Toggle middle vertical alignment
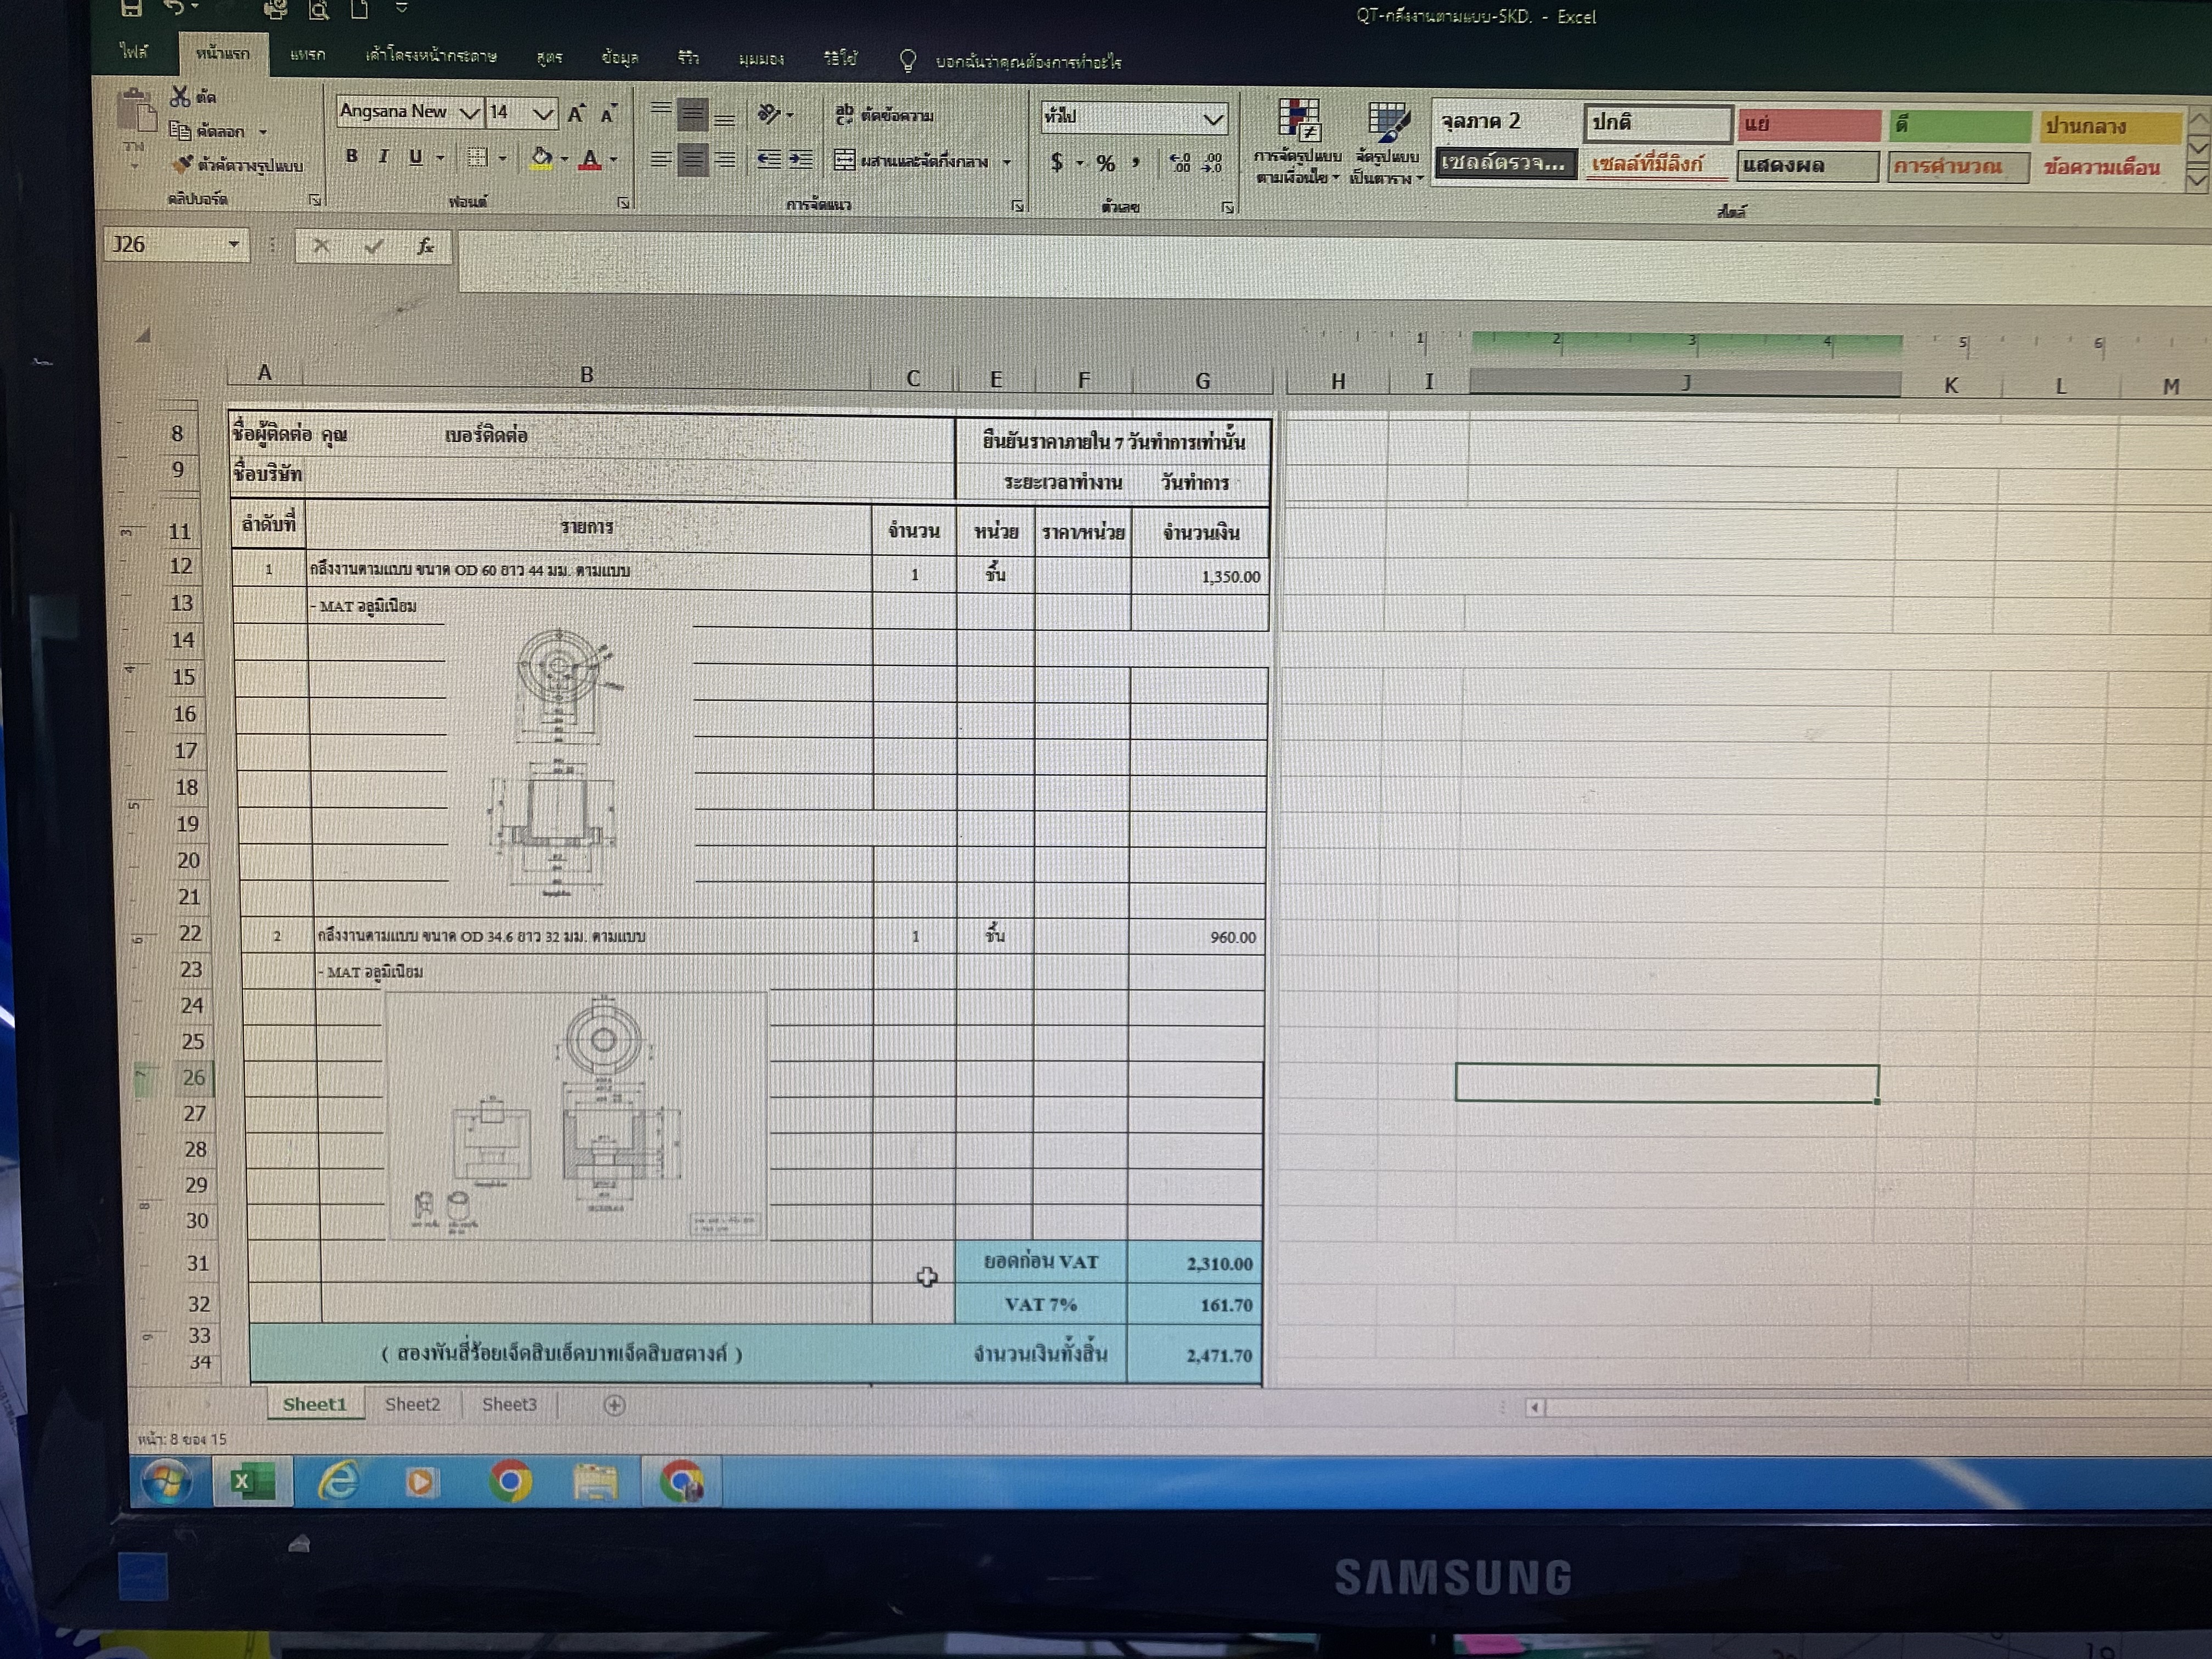This screenshot has width=2212, height=1659. (692, 115)
